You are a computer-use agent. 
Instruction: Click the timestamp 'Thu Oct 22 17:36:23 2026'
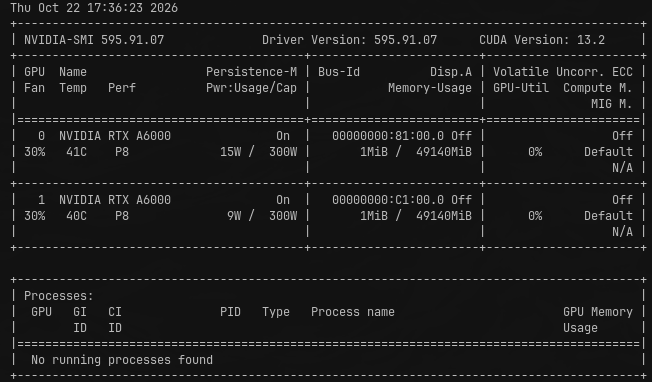[x=94, y=8]
